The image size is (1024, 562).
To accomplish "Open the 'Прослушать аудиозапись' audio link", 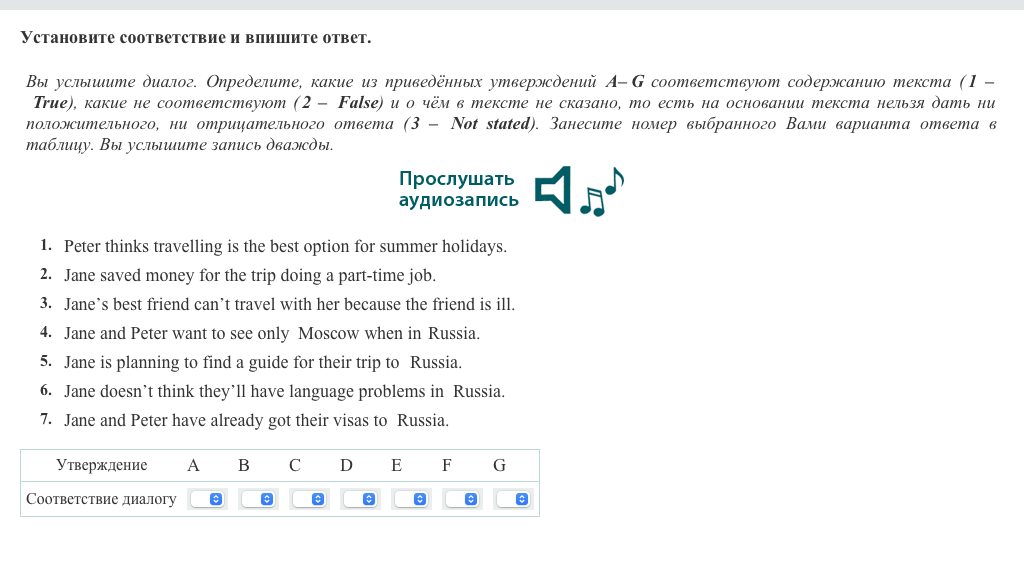I will pyautogui.click(x=458, y=189).
